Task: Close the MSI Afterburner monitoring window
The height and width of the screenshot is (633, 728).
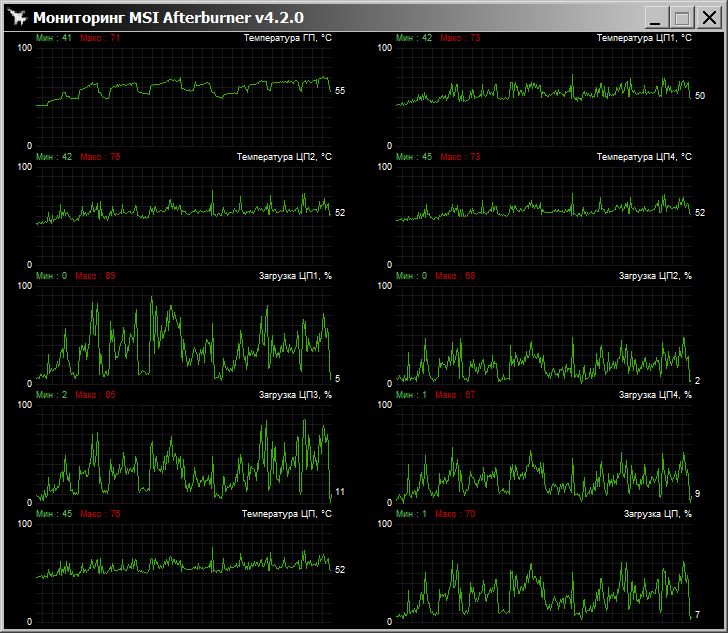Action: coord(708,18)
